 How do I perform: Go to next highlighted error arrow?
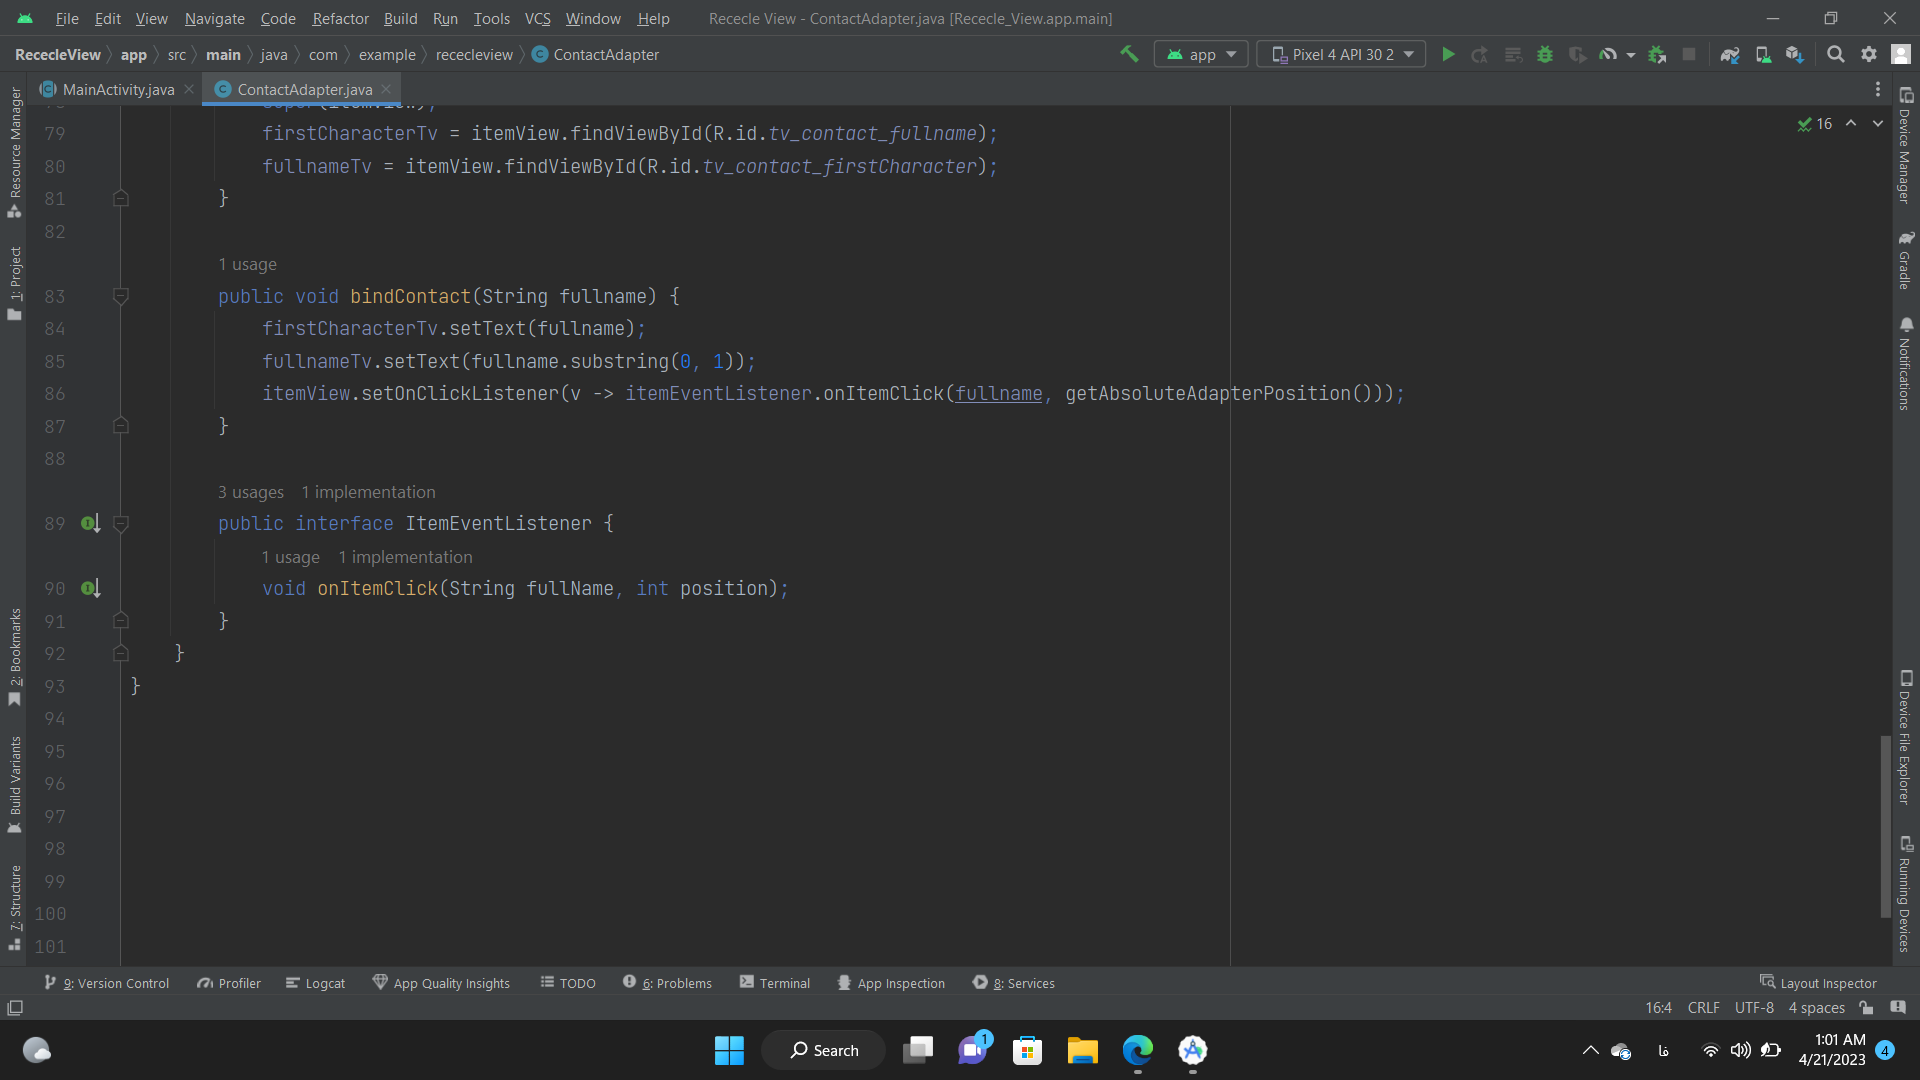click(x=1877, y=123)
